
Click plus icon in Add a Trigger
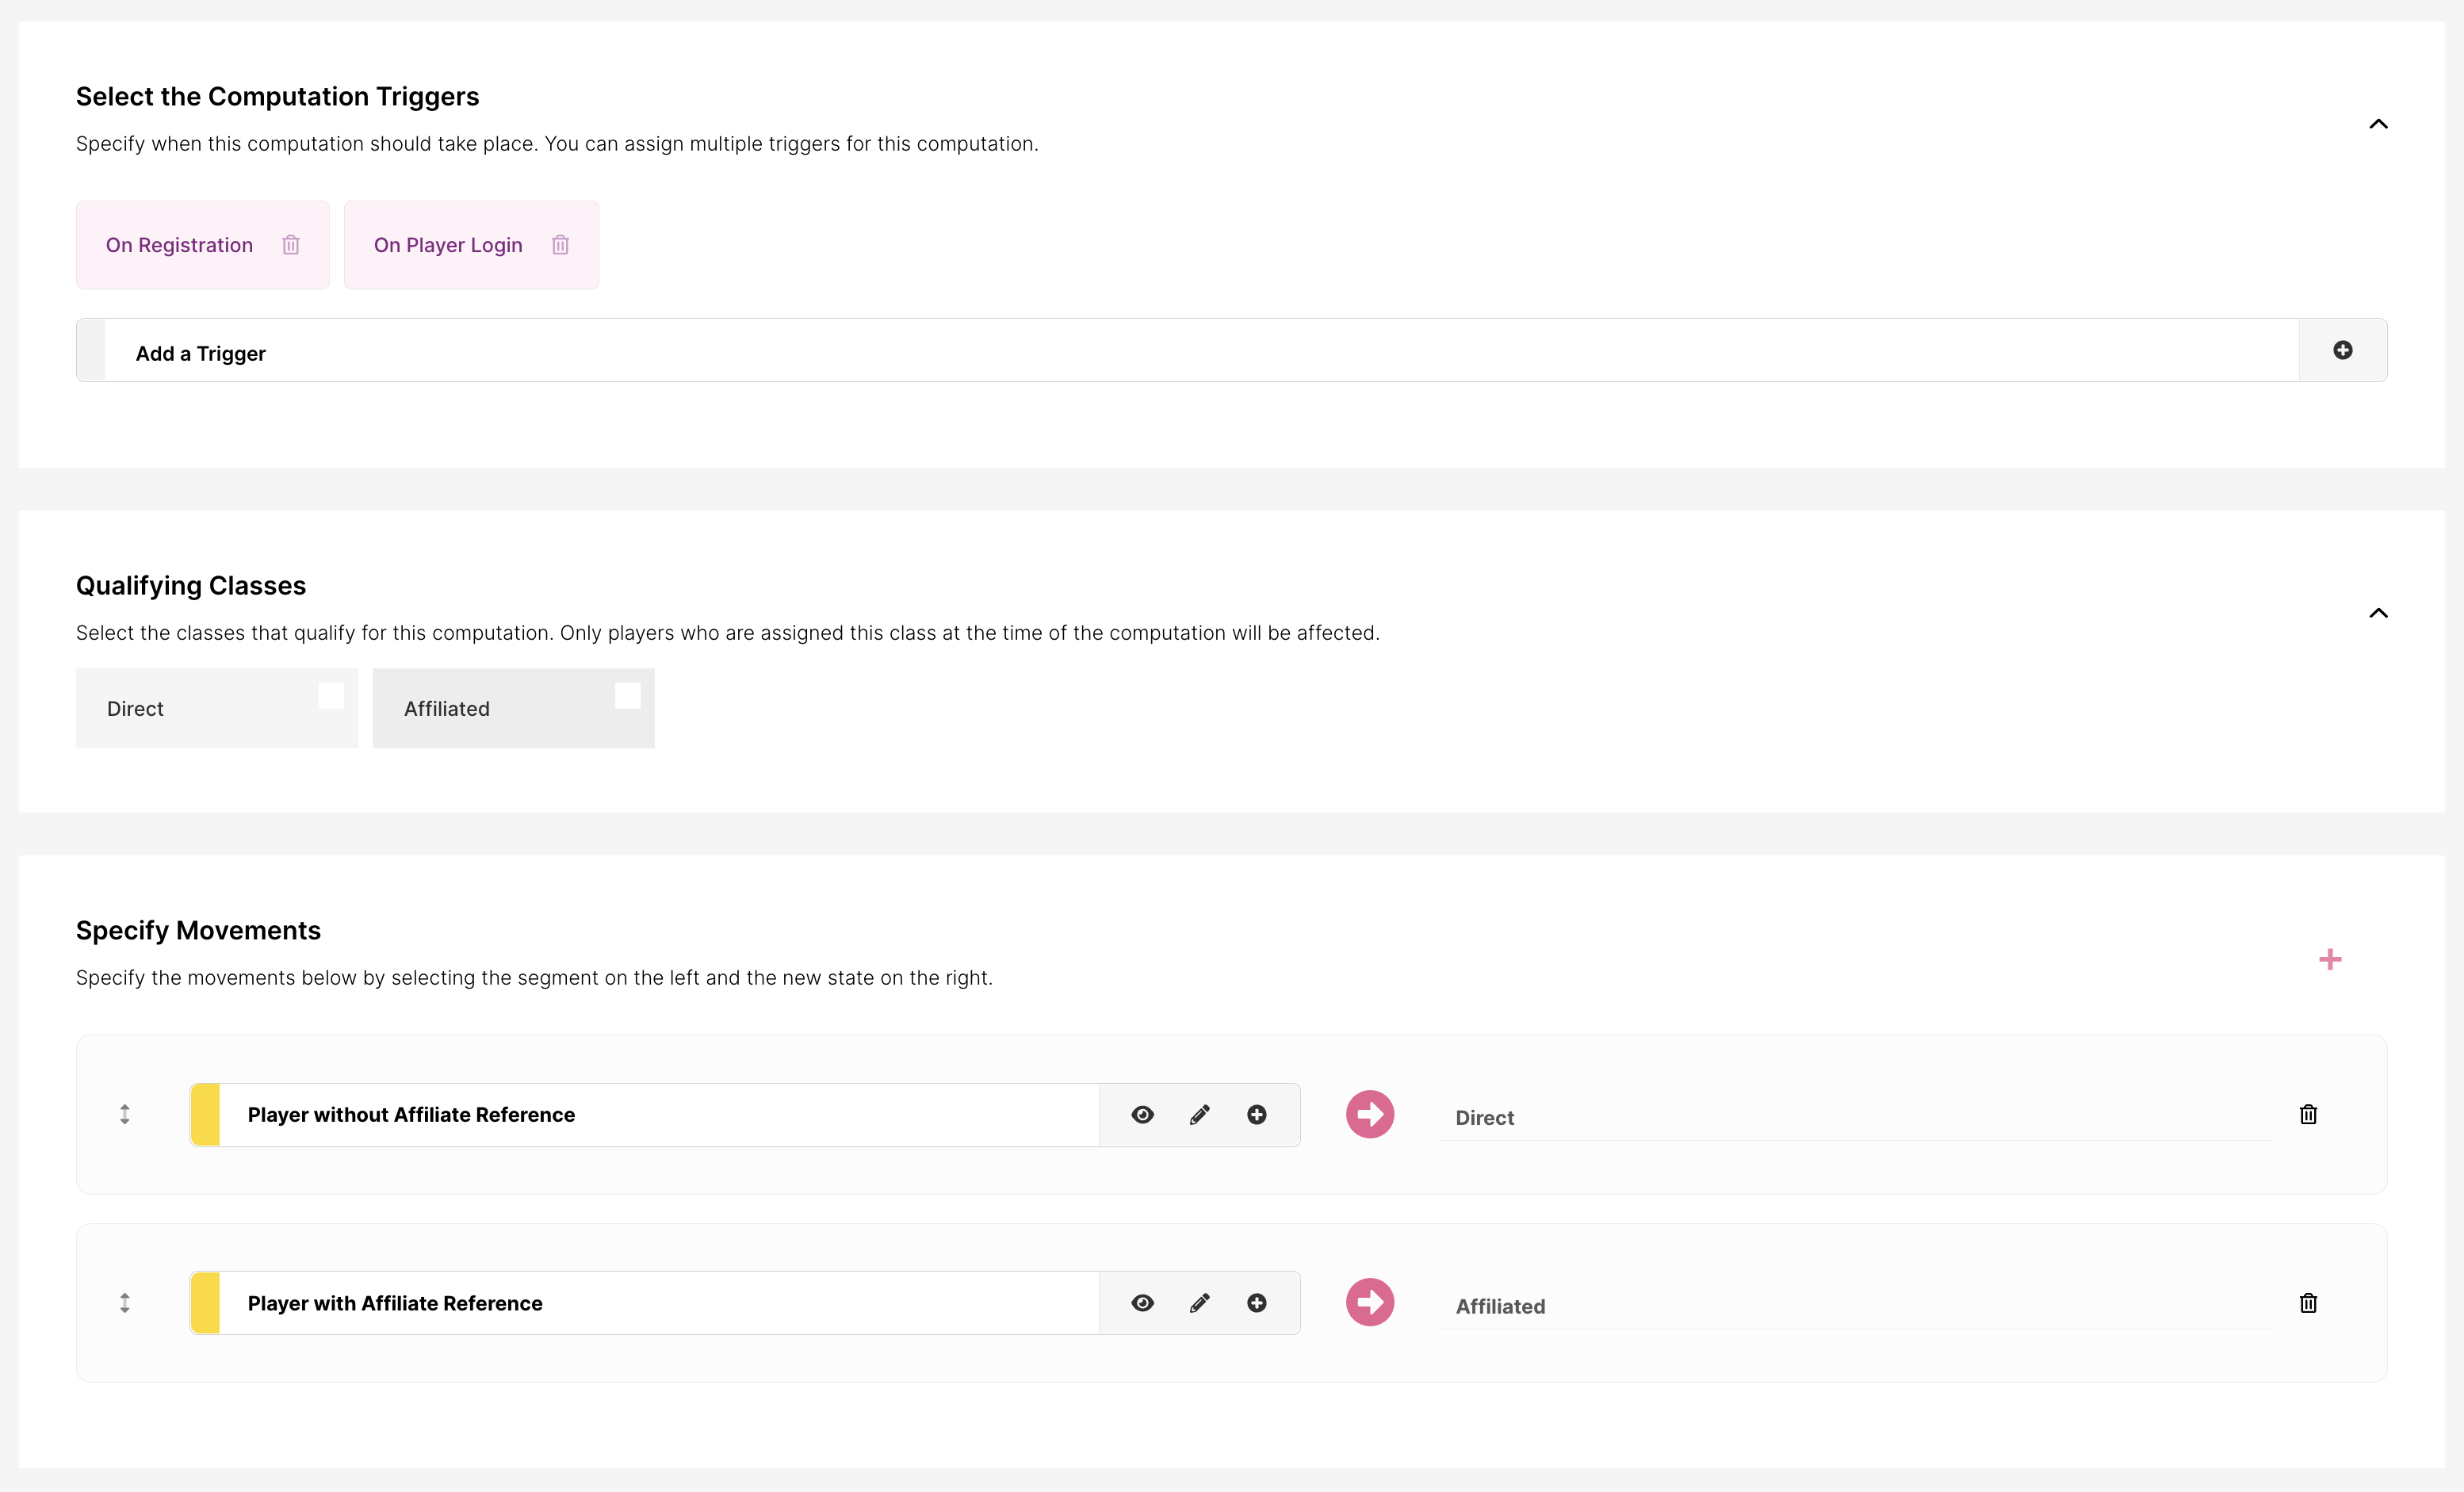[2342, 350]
